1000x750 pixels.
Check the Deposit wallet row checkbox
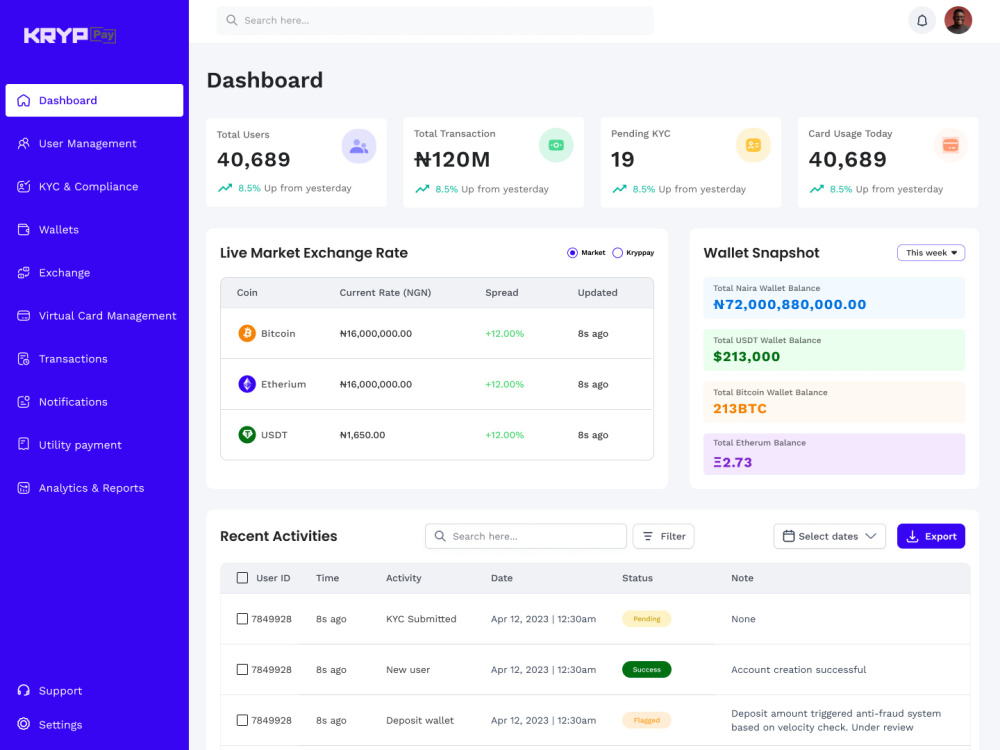coord(242,720)
